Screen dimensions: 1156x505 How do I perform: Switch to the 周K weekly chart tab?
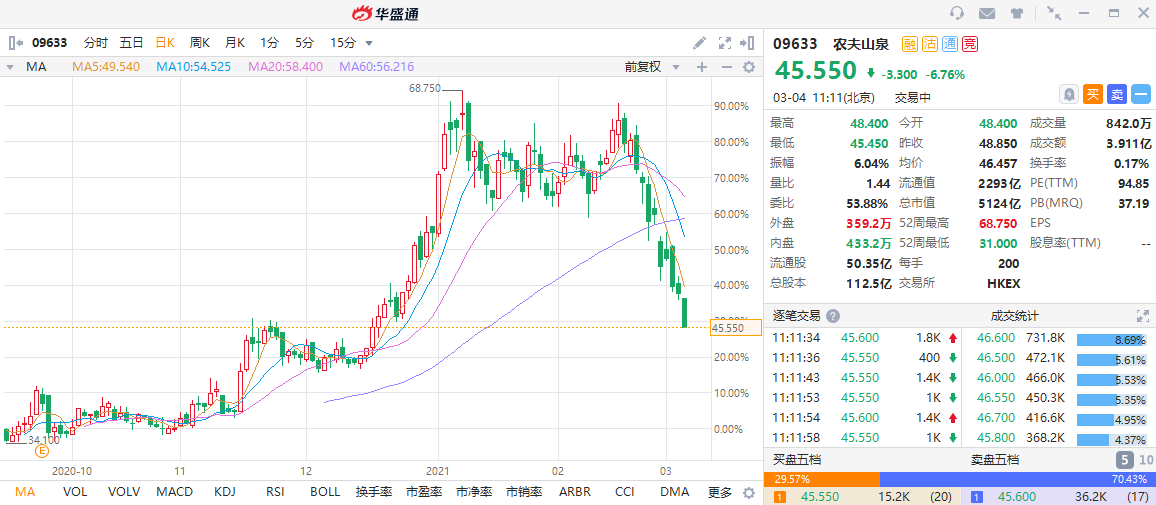click(x=200, y=43)
